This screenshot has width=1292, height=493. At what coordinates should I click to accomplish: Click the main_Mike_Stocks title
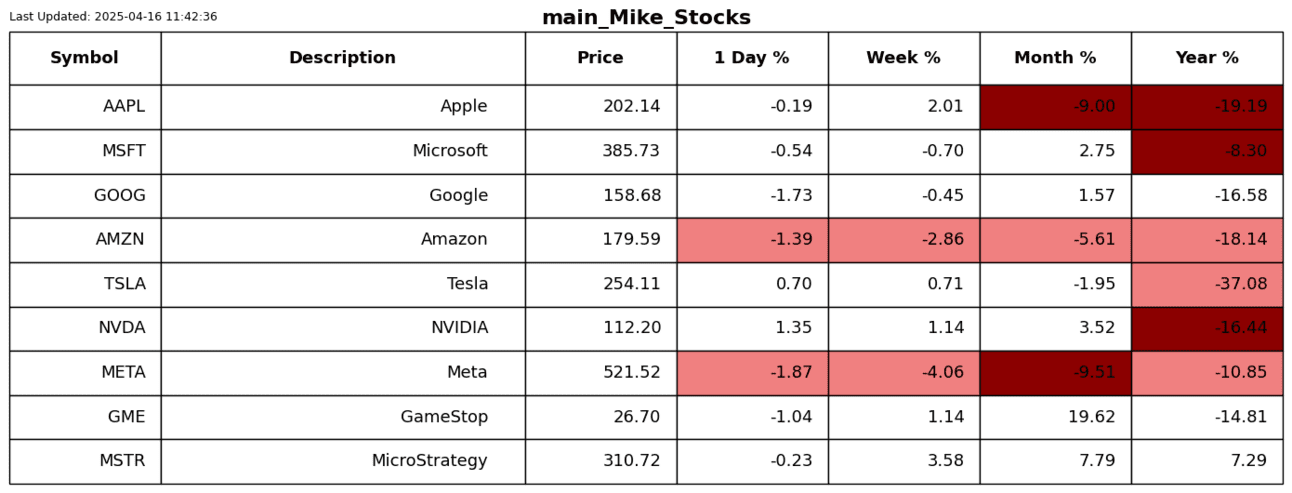(x=646, y=18)
